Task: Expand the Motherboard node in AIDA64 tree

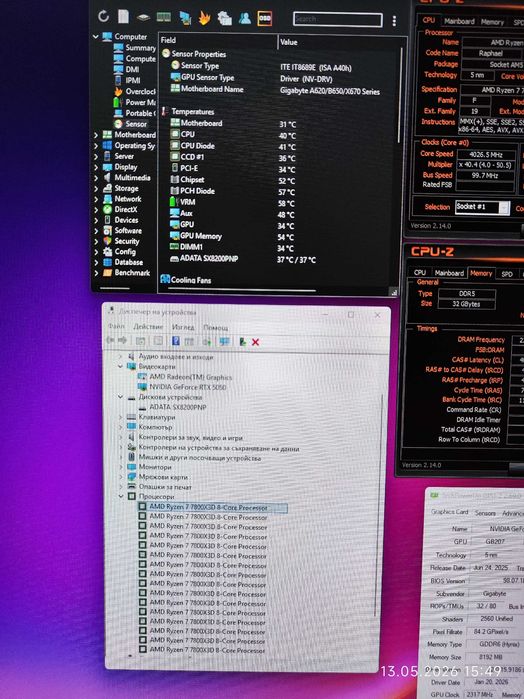Action: [x=96, y=135]
